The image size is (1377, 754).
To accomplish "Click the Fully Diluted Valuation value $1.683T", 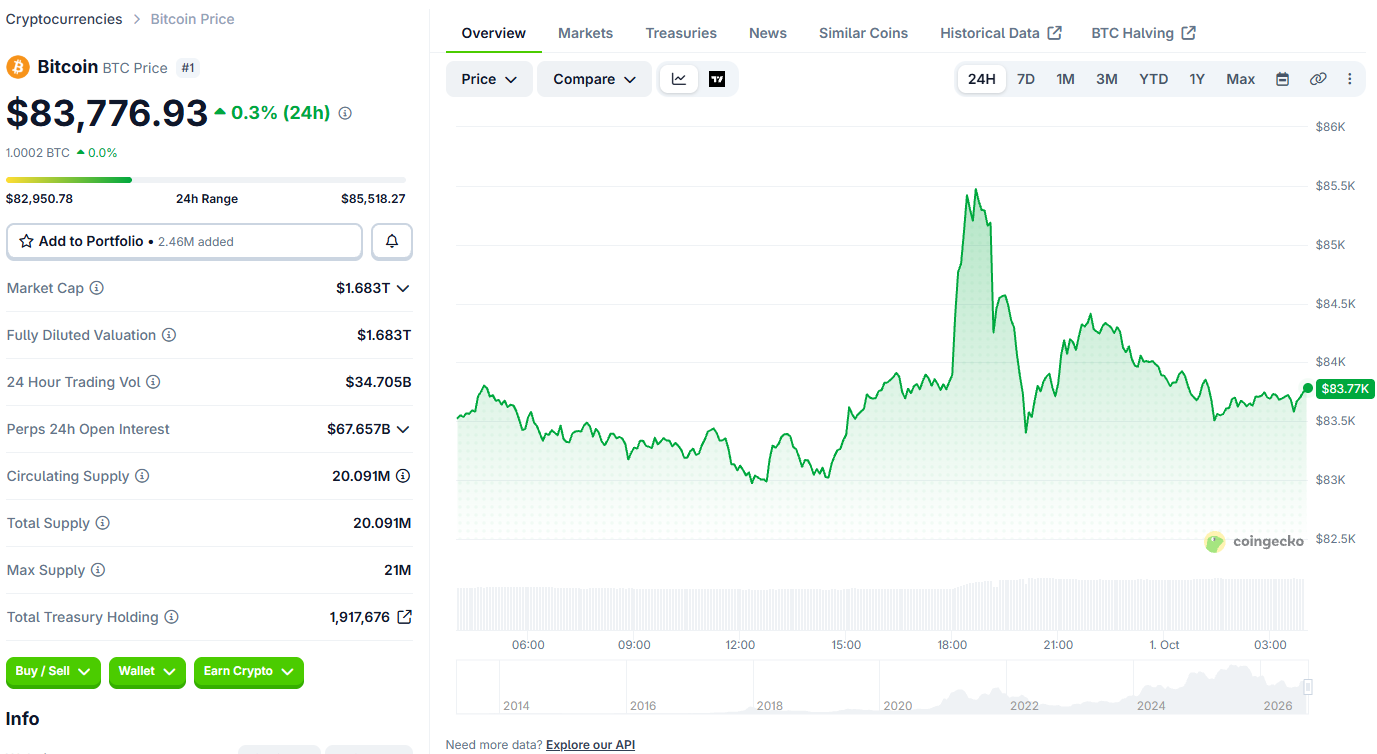I will pyautogui.click(x=384, y=335).
